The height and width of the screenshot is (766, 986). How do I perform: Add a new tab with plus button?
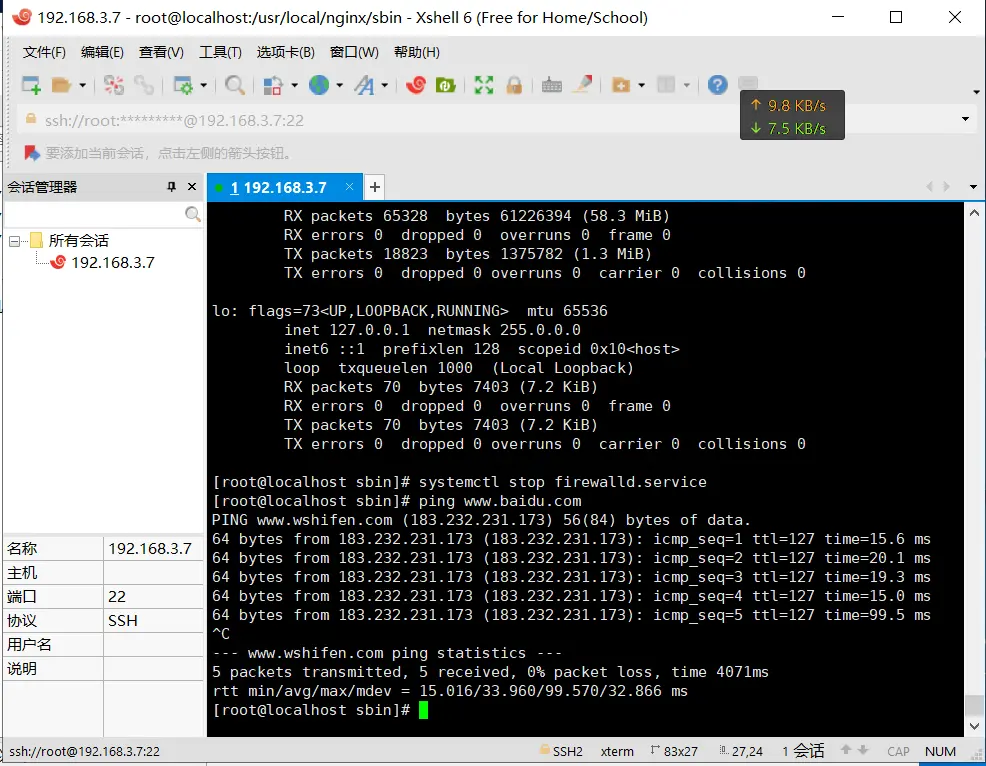pyautogui.click(x=375, y=187)
